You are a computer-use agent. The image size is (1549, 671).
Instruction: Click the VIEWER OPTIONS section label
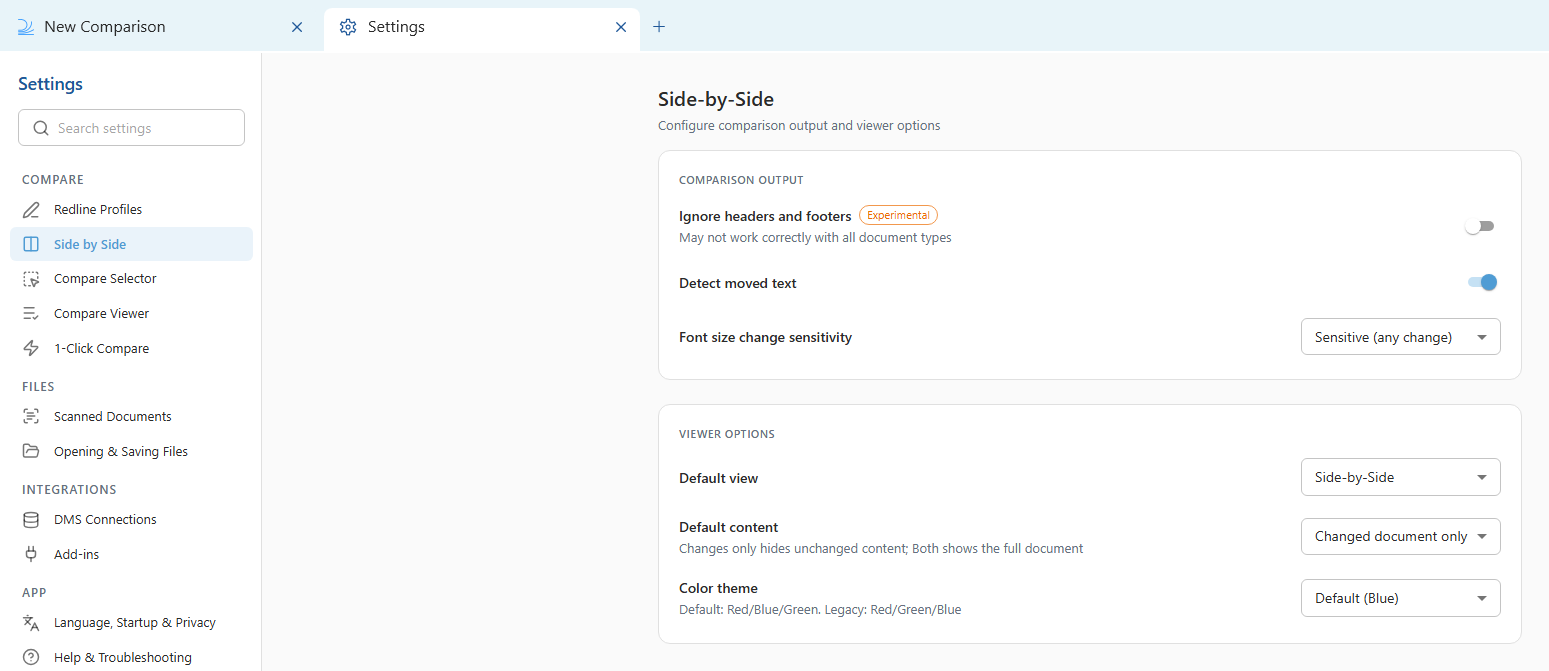(727, 434)
